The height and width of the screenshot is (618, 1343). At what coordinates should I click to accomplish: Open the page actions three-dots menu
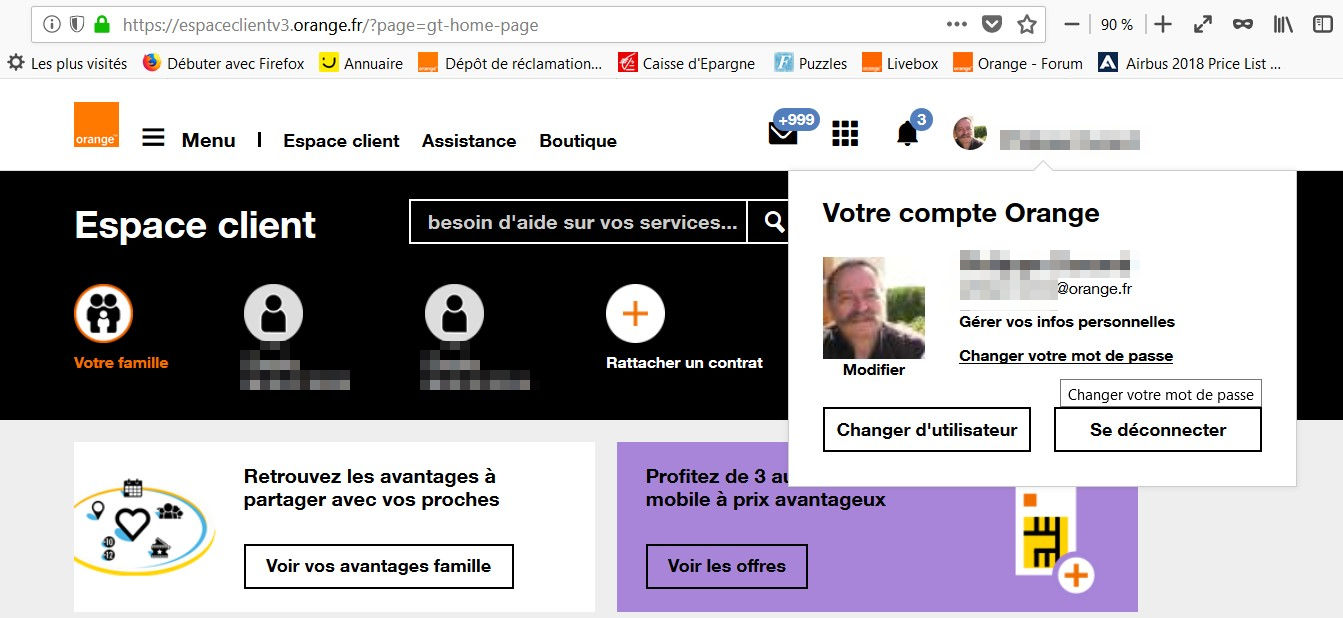956,24
